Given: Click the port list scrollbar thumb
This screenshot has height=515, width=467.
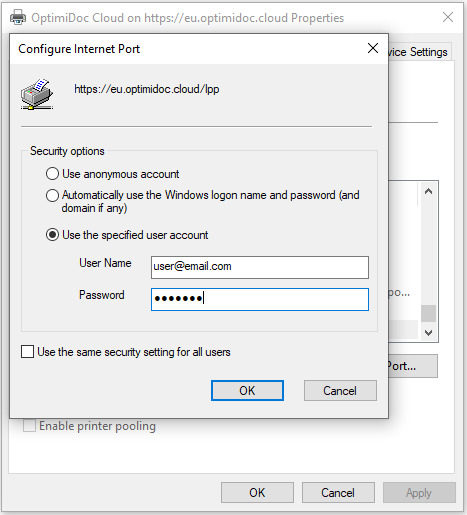Looking at the screenshot, I should tap(429, 313).
